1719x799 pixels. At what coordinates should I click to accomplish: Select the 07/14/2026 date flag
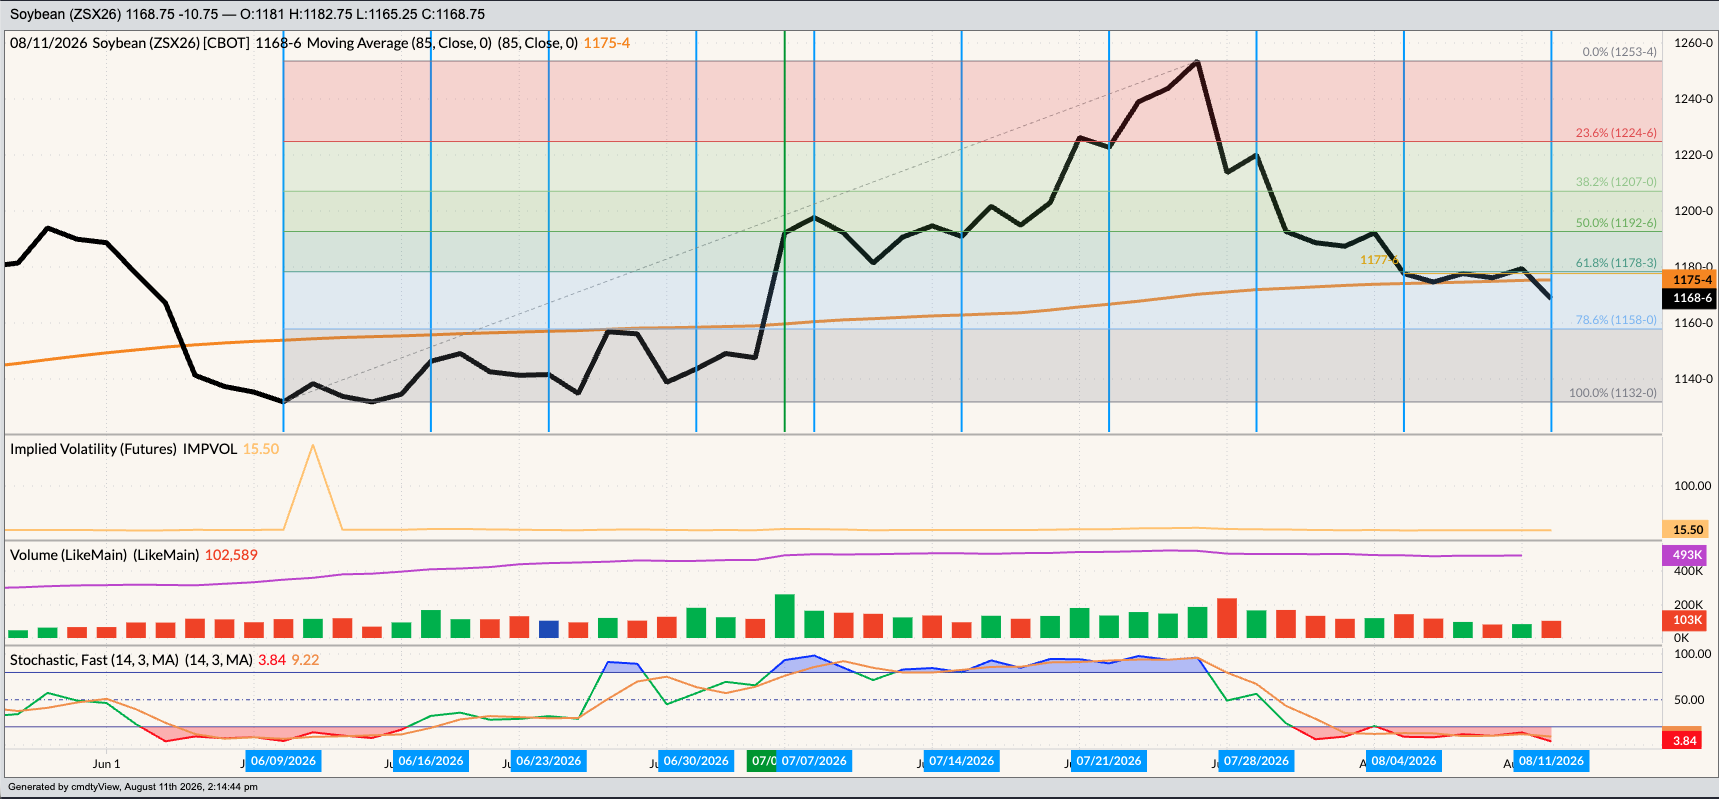pos(962,761)
